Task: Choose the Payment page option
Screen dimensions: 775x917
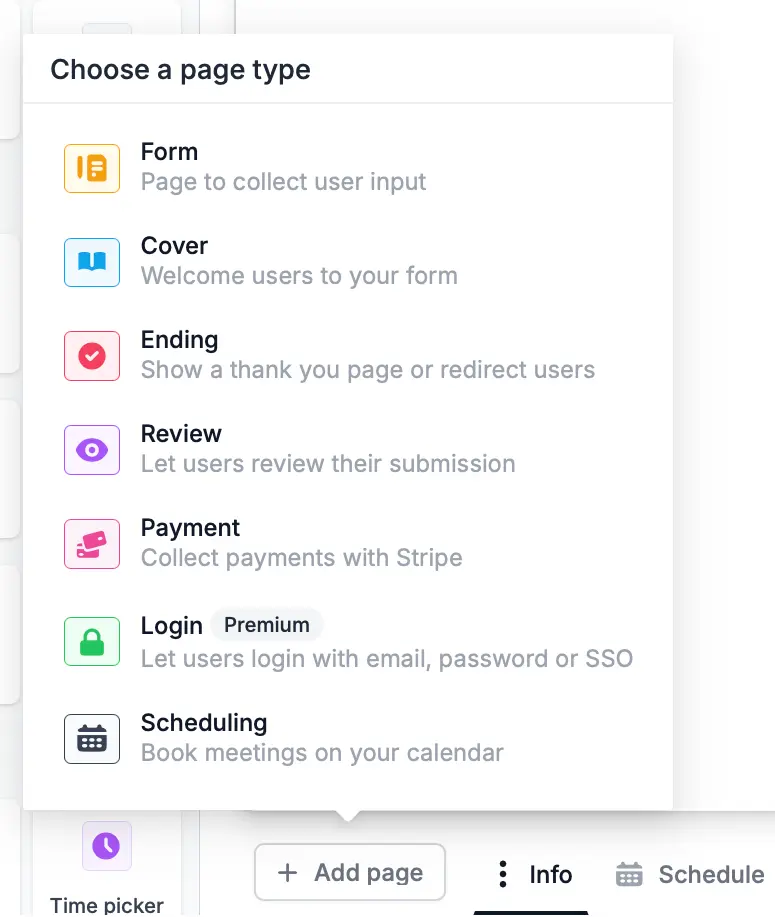Action: coord(348,544)
